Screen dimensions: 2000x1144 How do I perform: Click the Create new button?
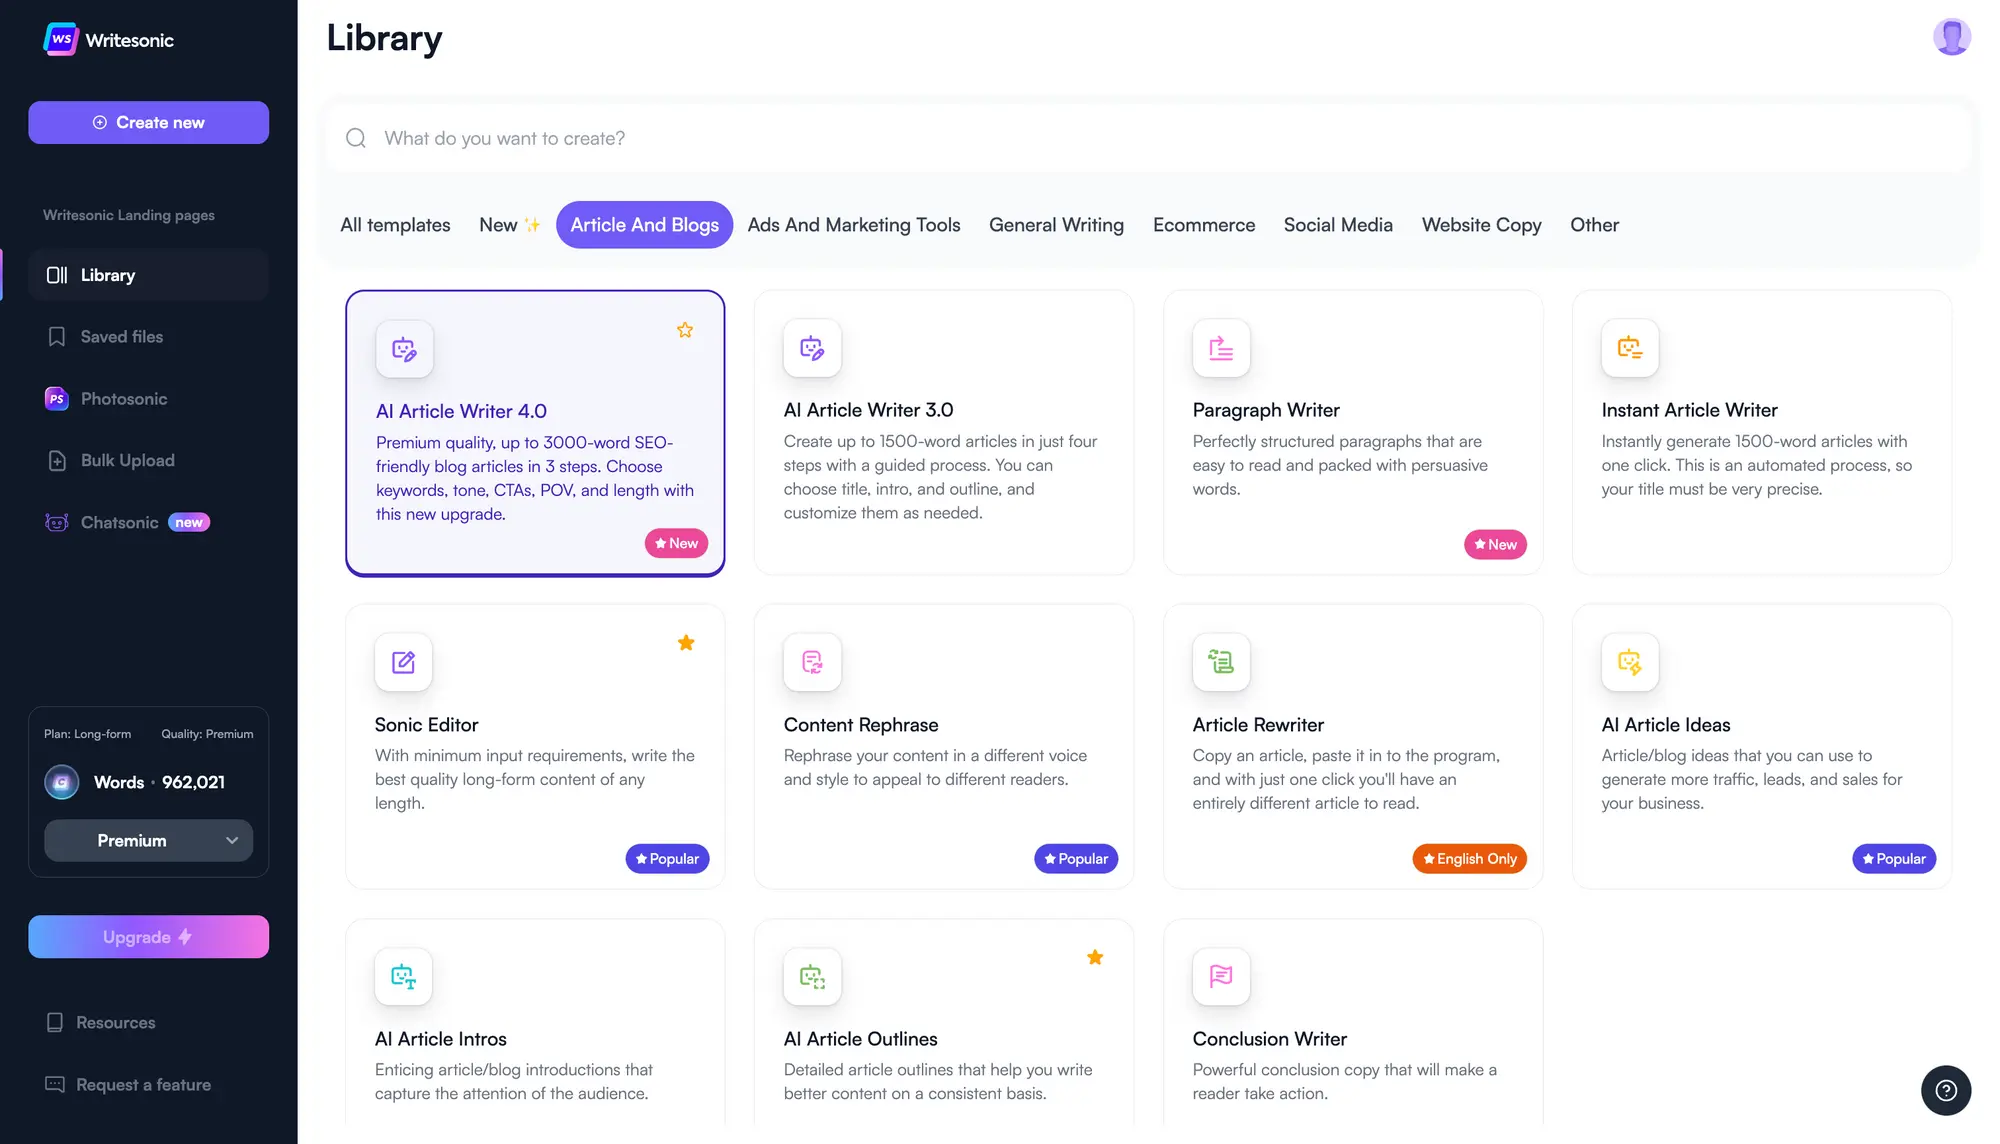[x=148, y=122]
